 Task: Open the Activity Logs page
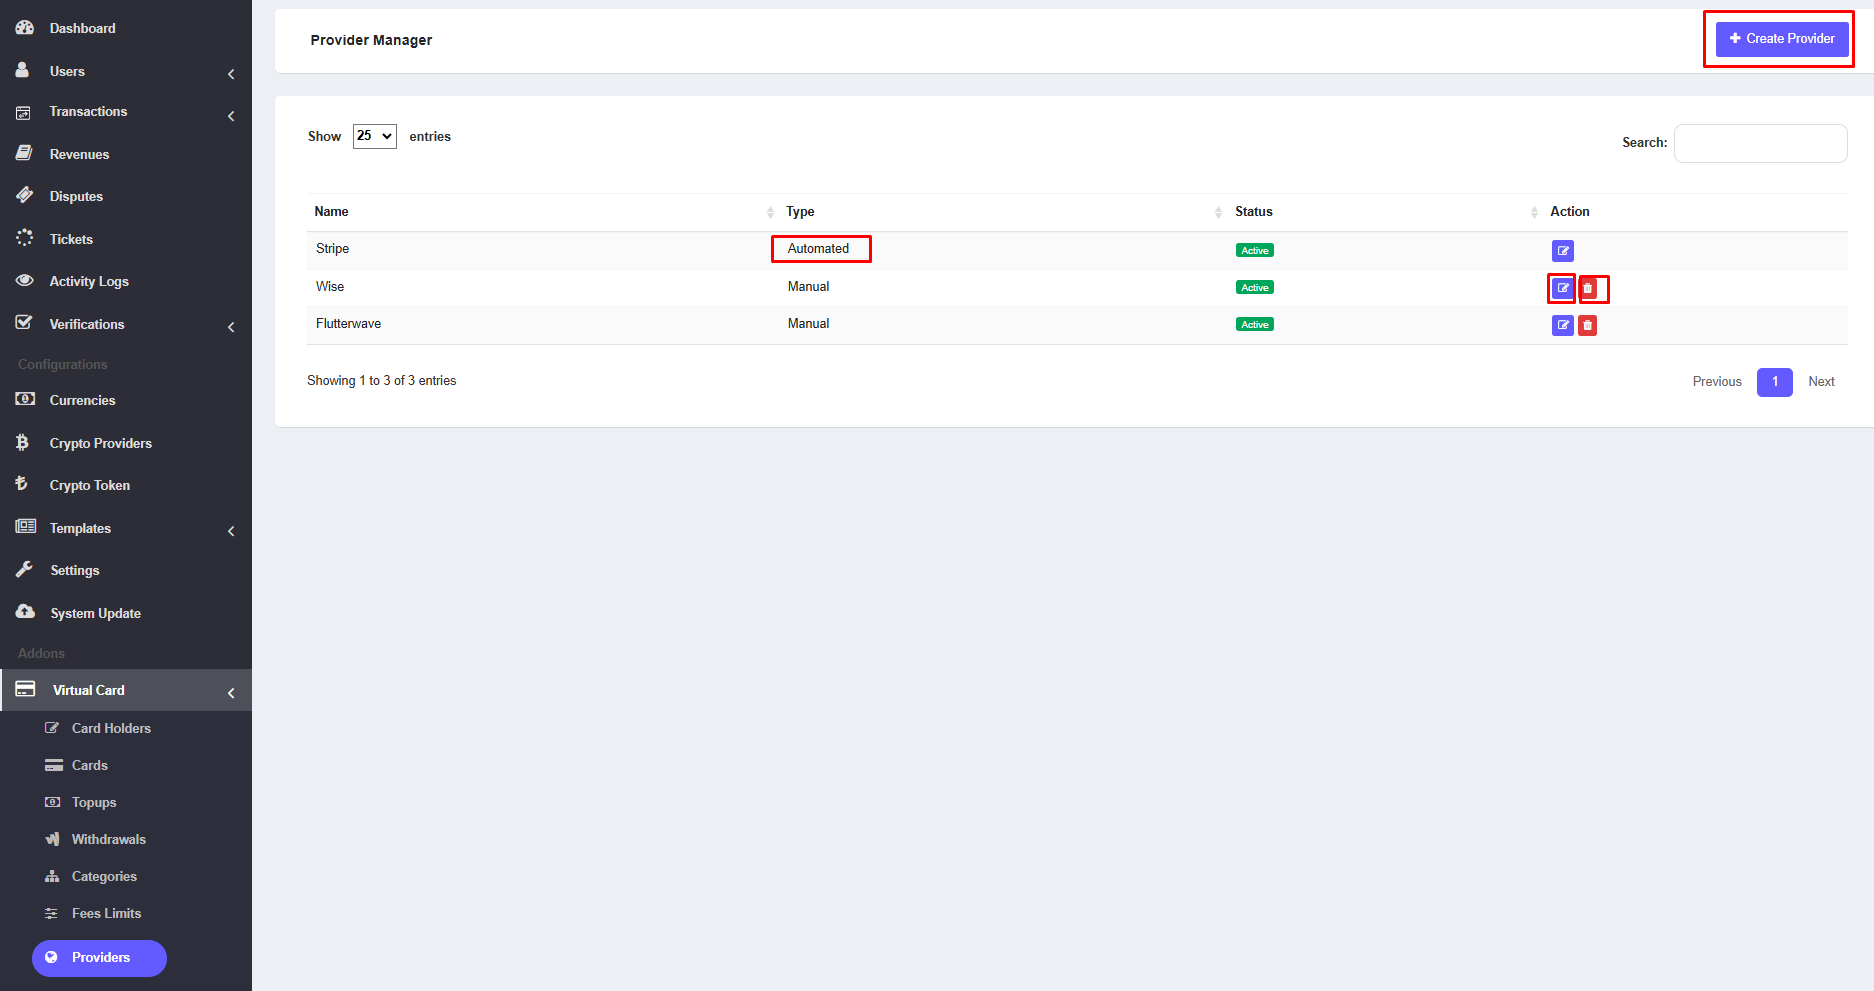point(89,281)
